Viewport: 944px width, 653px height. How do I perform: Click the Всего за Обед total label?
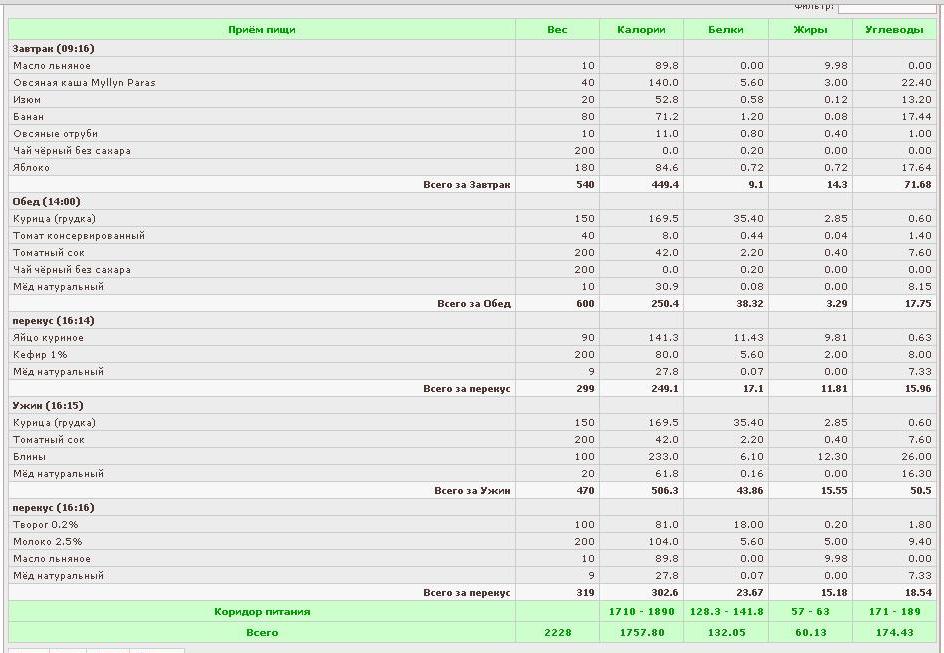474,304
